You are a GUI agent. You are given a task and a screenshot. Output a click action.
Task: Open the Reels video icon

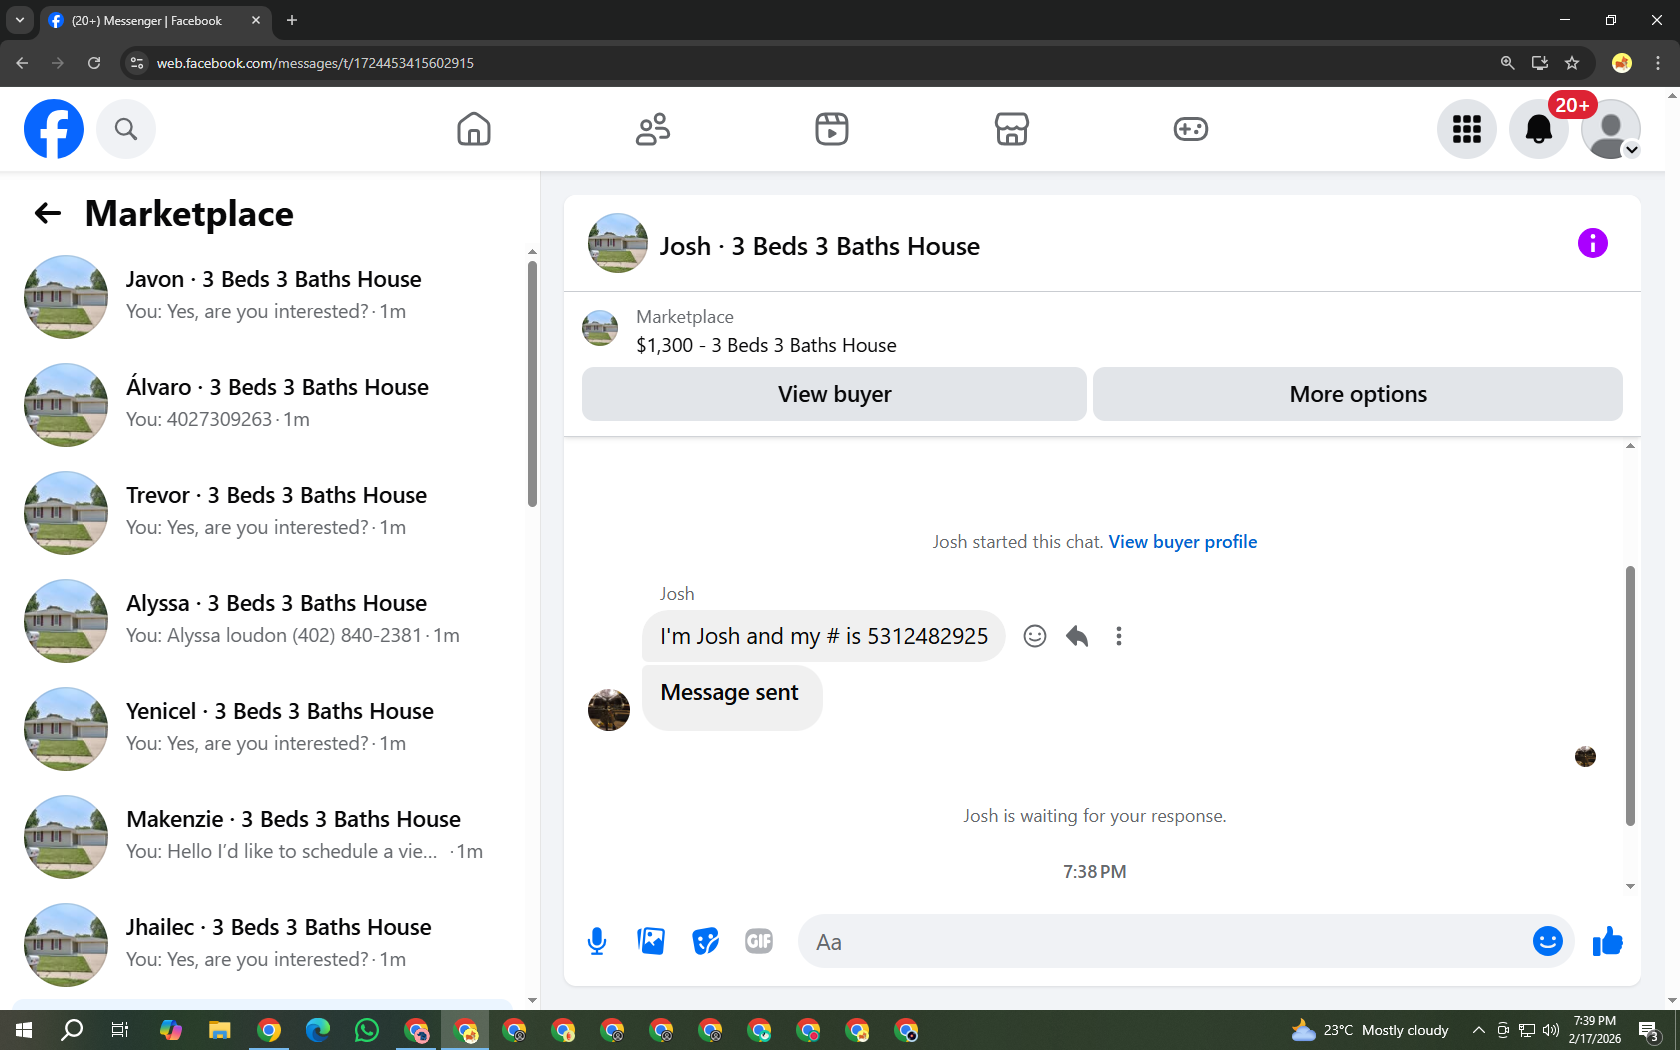click(832, 129)
